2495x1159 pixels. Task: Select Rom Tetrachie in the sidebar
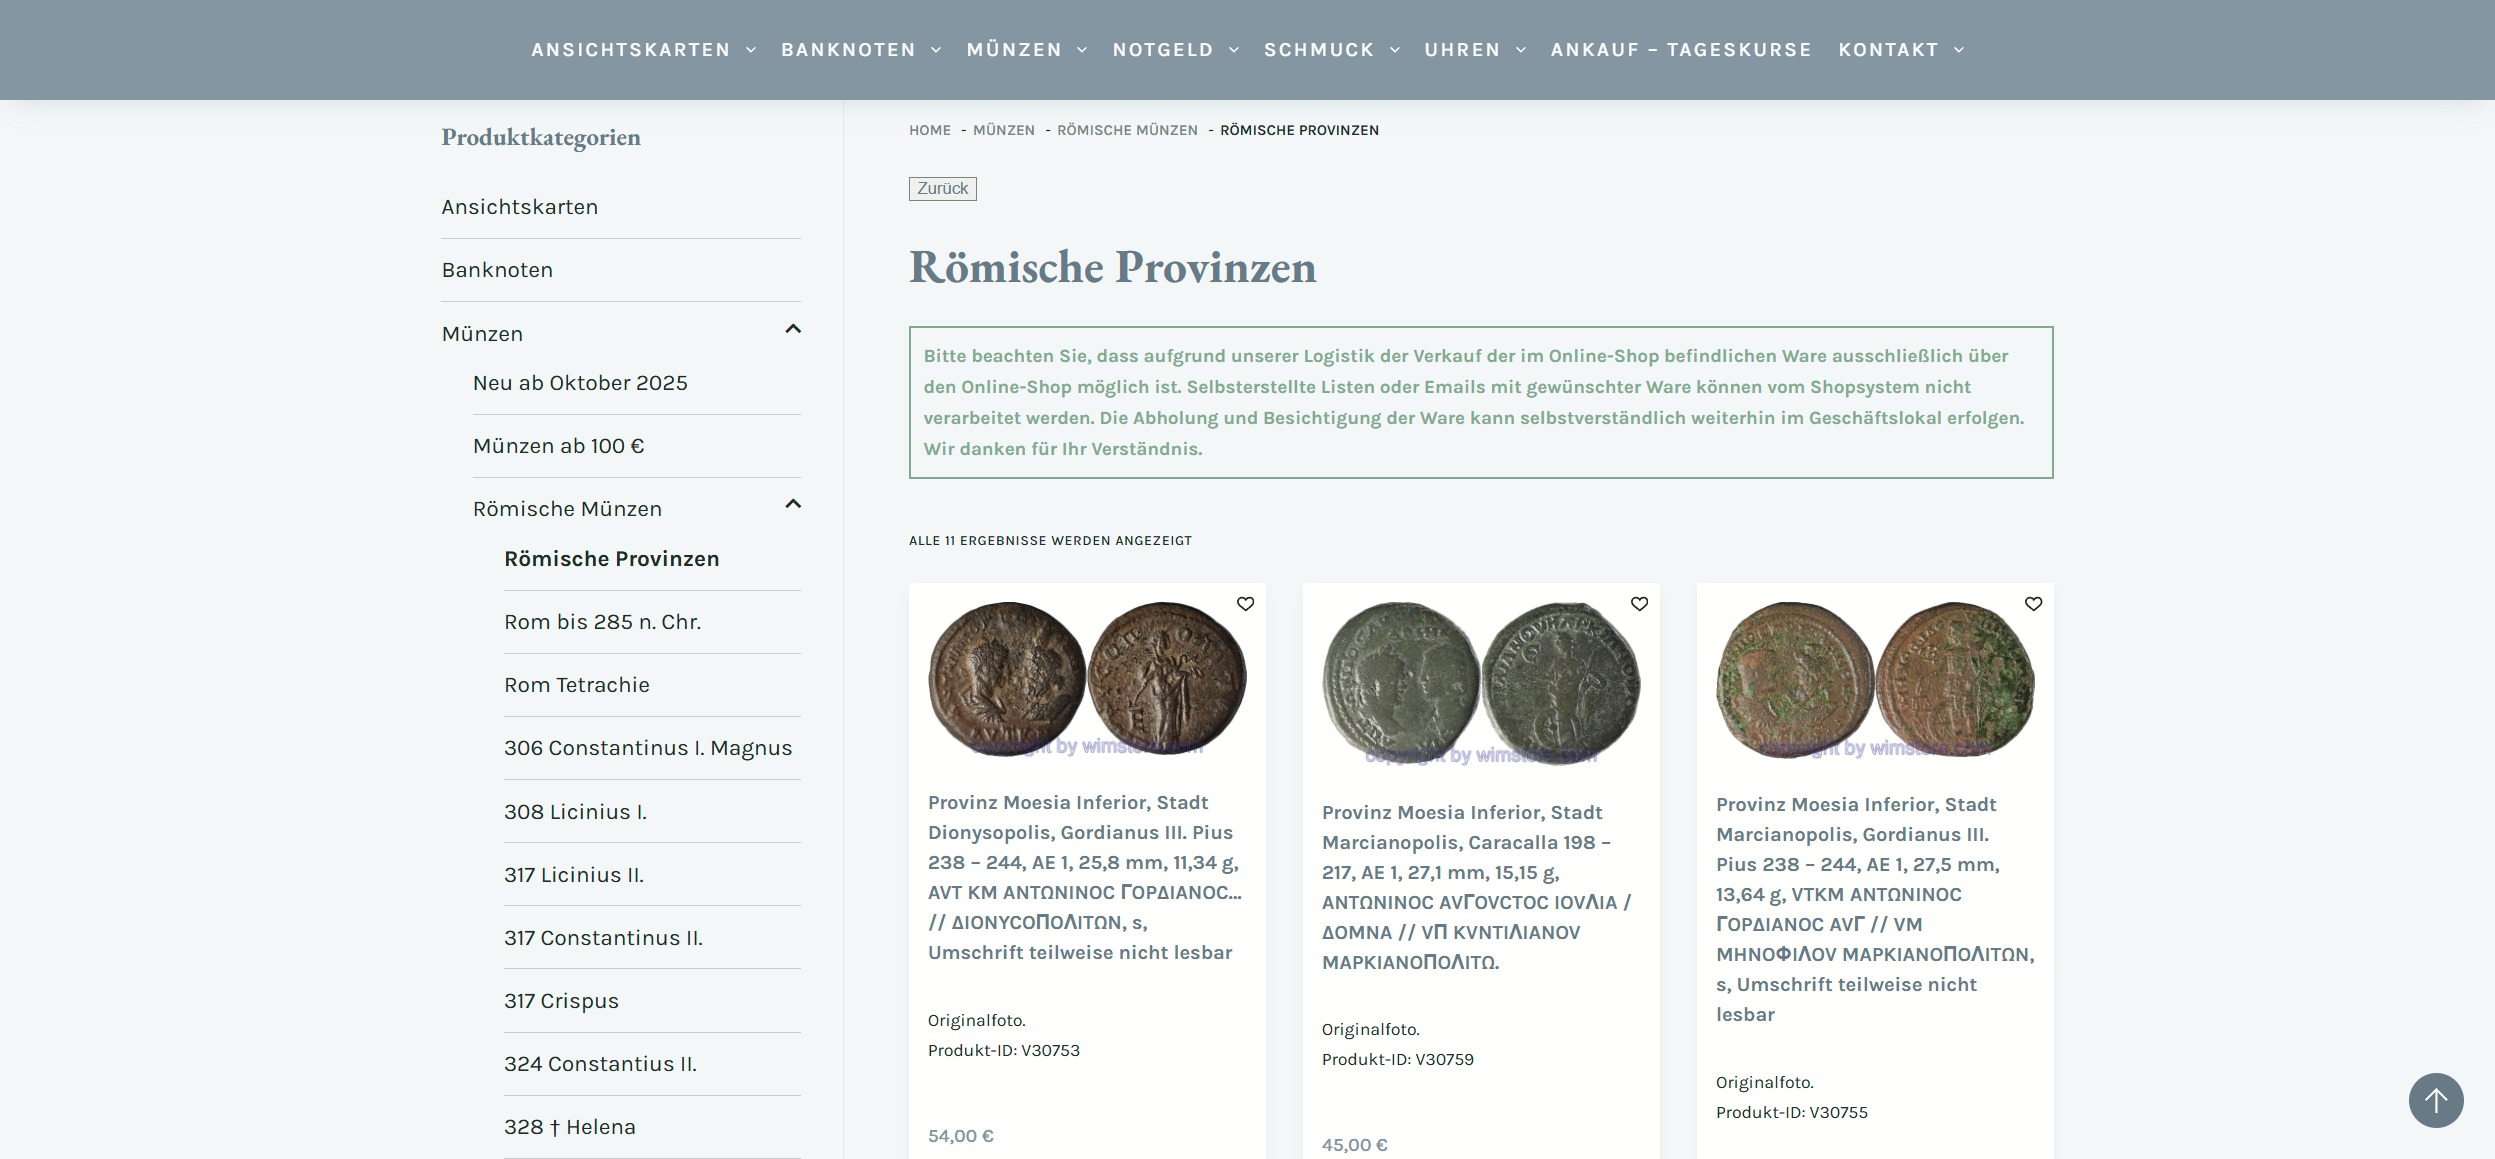pyautogui.click(x=576, y=685)
